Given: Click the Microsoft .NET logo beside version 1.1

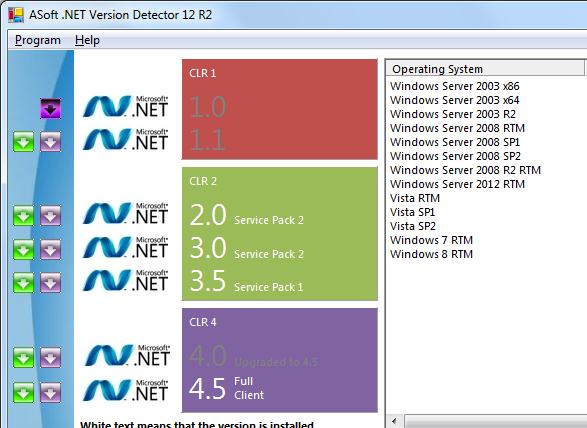Looking at the screenshot, I should tap(125, 139).
